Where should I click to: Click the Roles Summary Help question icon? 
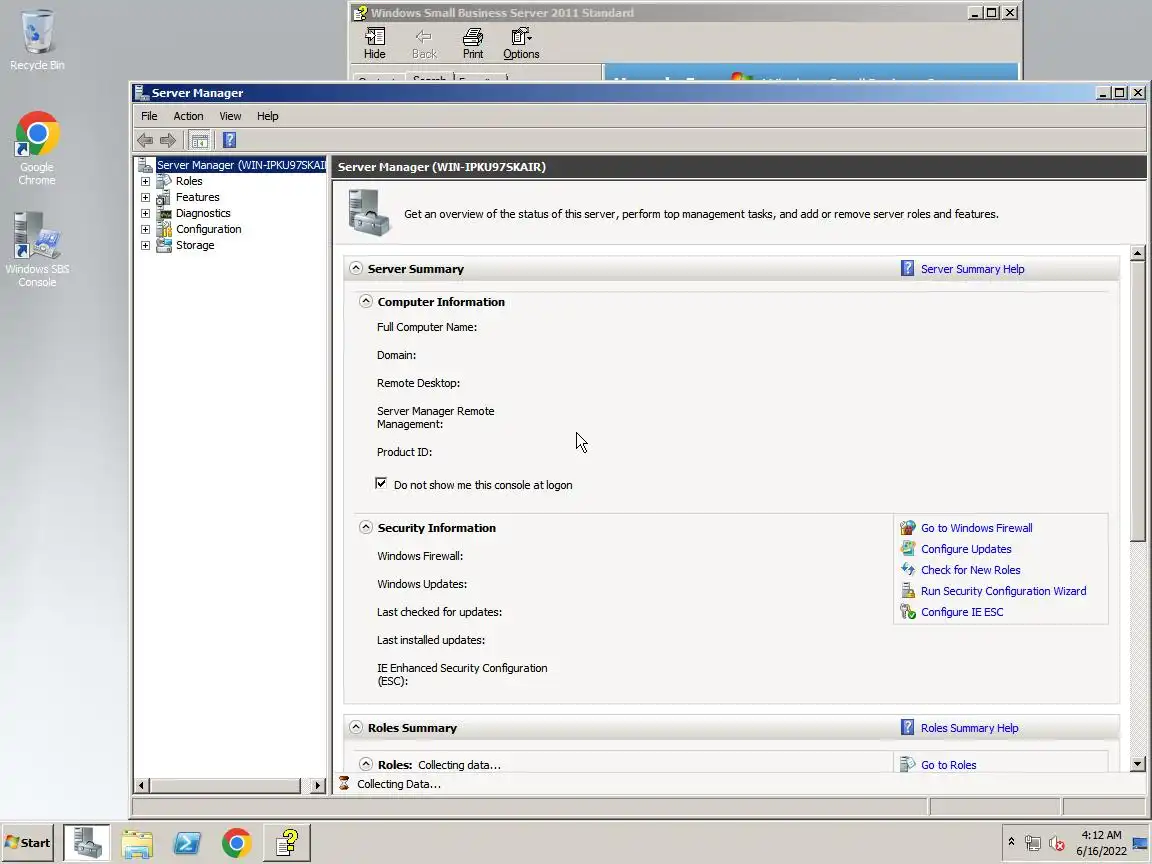click(907, 727)
